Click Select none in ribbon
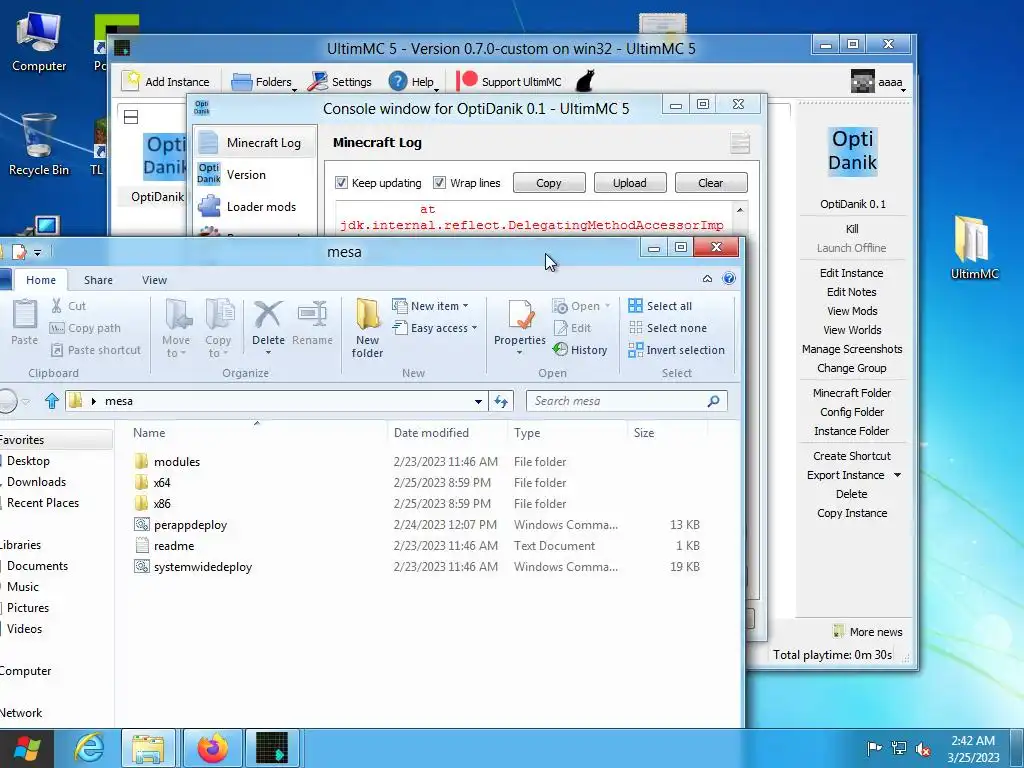 [x=667, y=328]
